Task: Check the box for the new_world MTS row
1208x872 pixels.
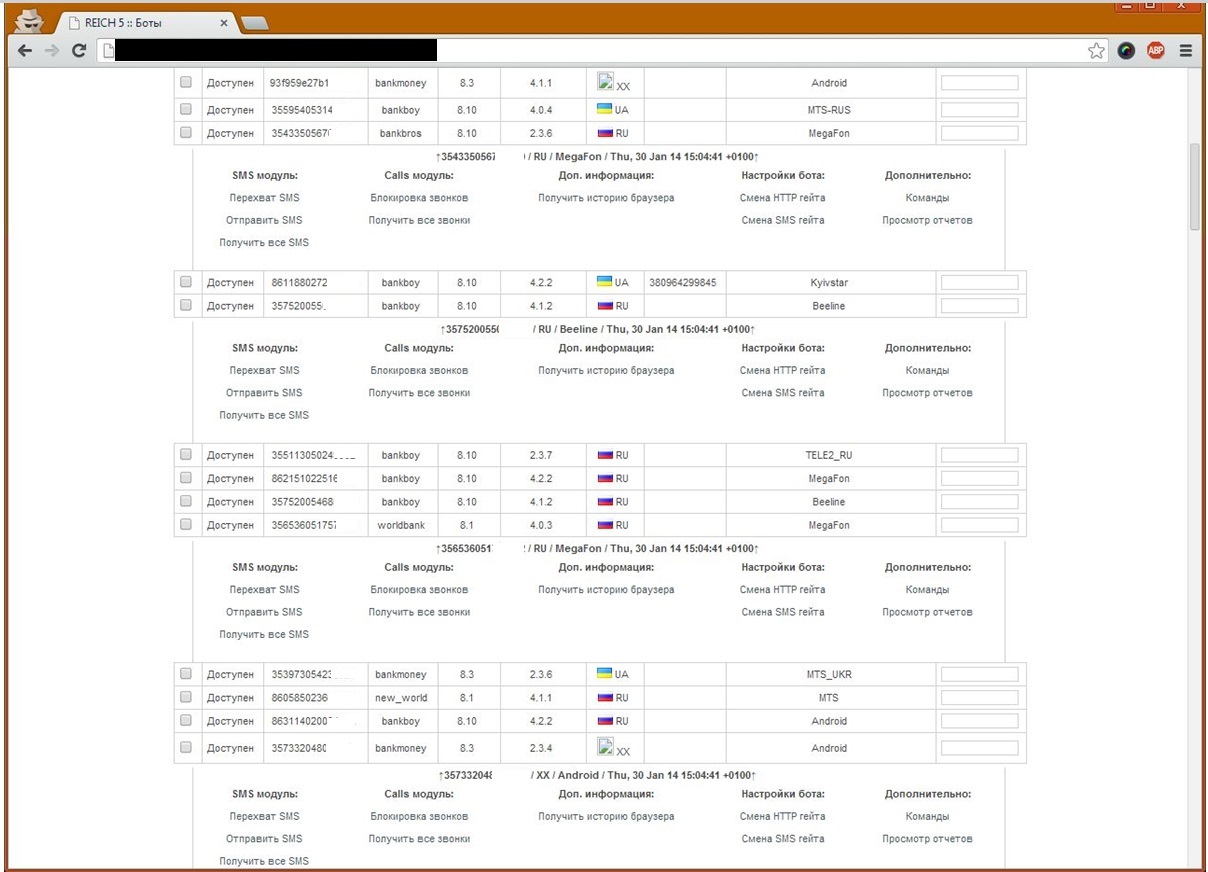Action: point(186,697)
